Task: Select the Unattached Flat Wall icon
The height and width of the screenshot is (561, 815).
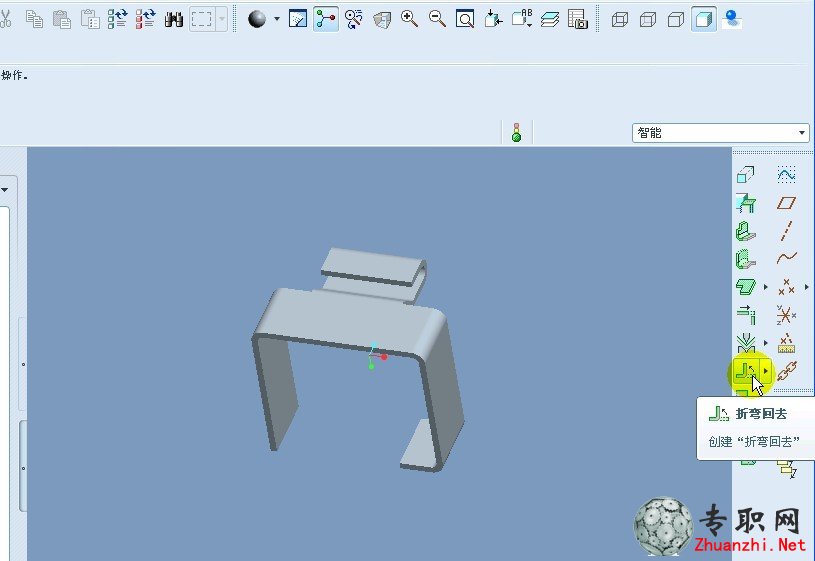Action: tap(745, 259)
